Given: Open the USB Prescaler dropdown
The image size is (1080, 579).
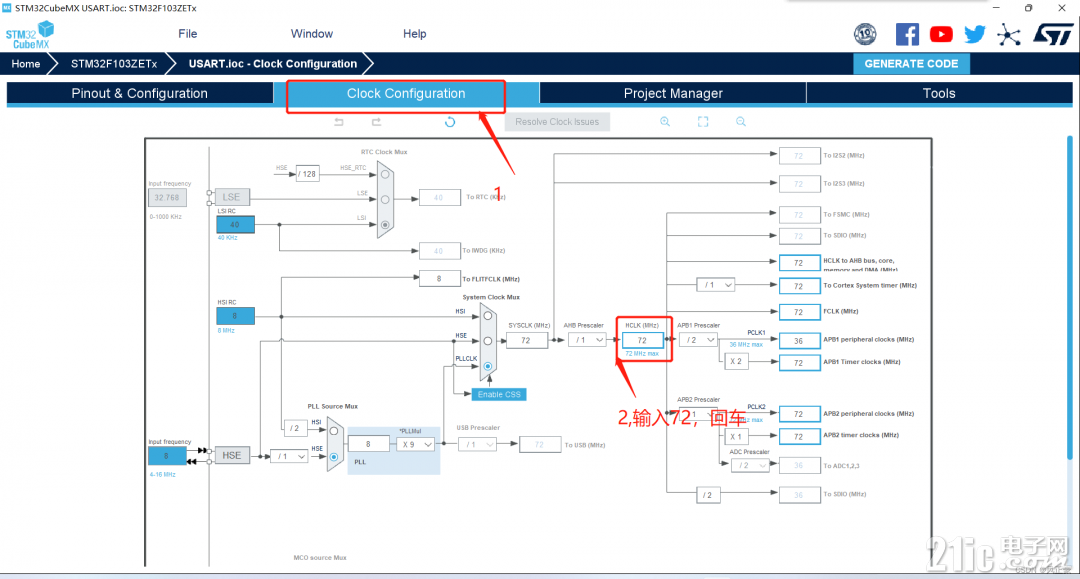Looking at the screenshot, I should point(477,445).
